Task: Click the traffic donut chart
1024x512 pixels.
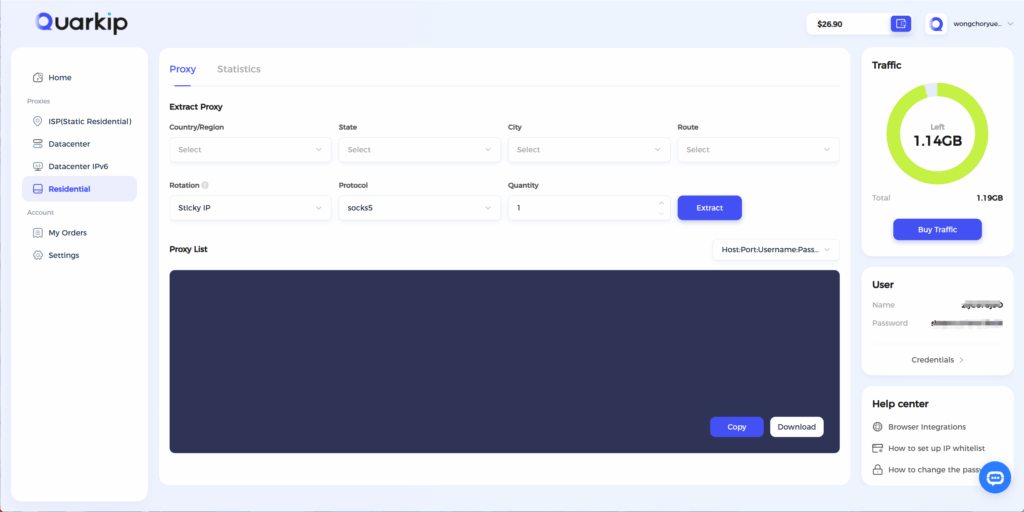Action: (x=937, y=134)
